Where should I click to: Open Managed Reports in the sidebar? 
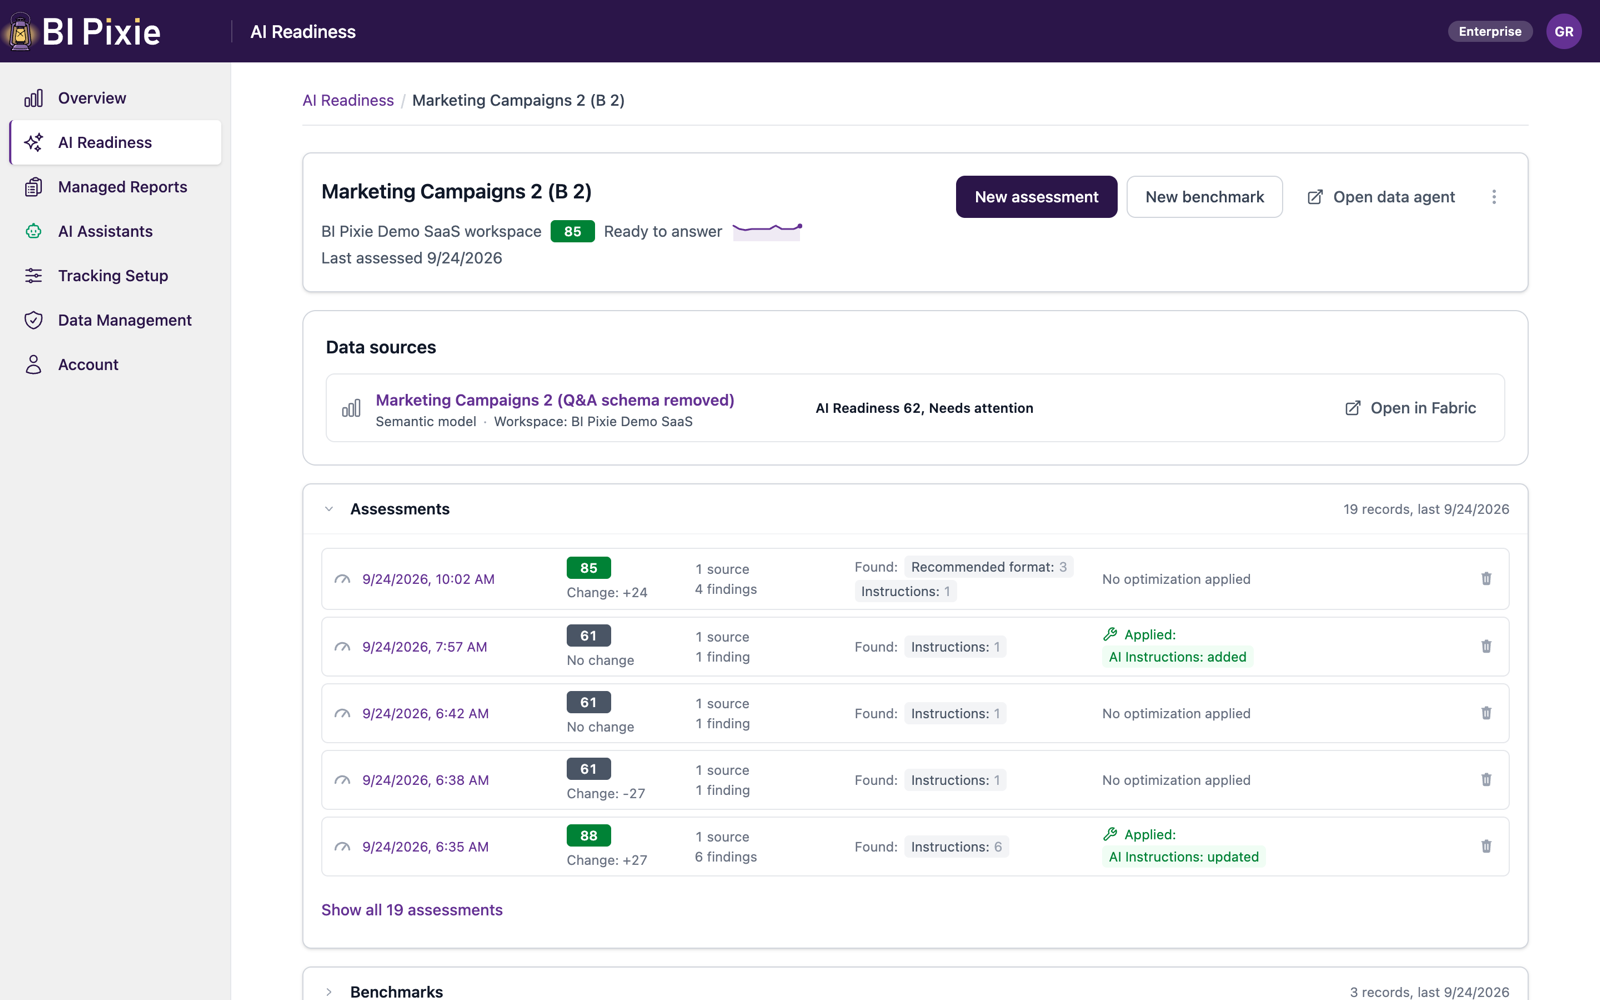(x=115, y=187)
